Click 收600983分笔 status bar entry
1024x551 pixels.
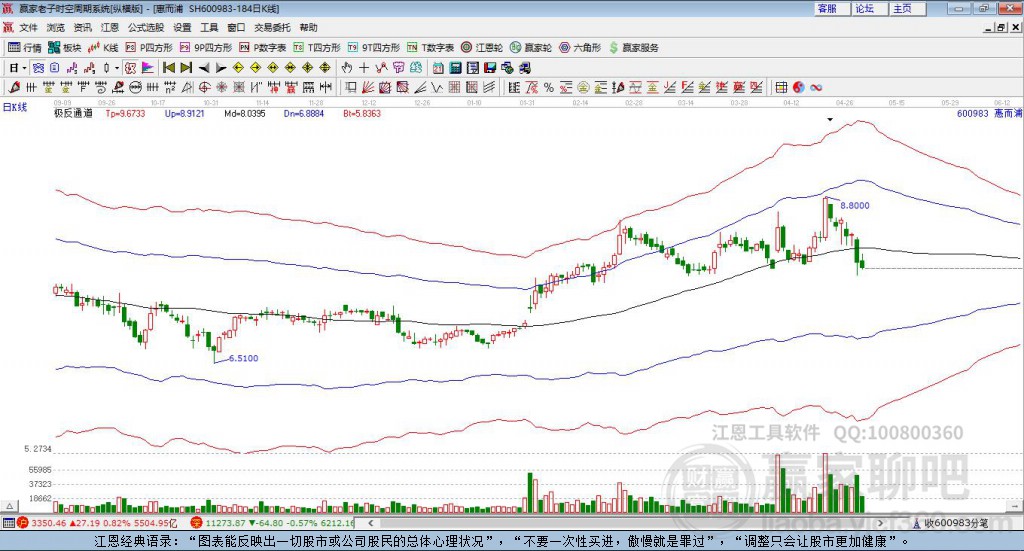[951, 523]
